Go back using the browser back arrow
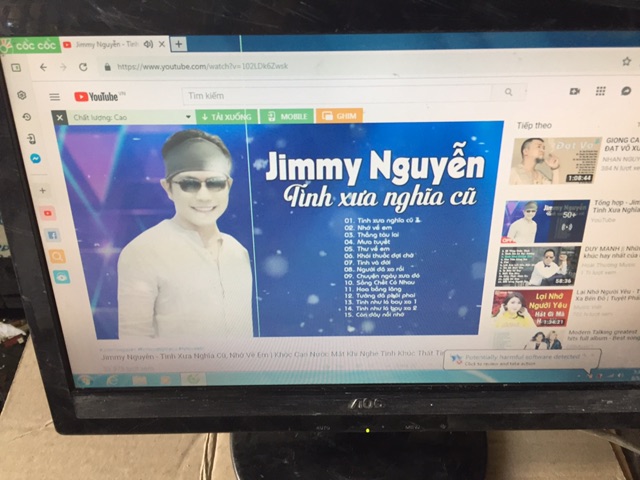 click(43, 67)
